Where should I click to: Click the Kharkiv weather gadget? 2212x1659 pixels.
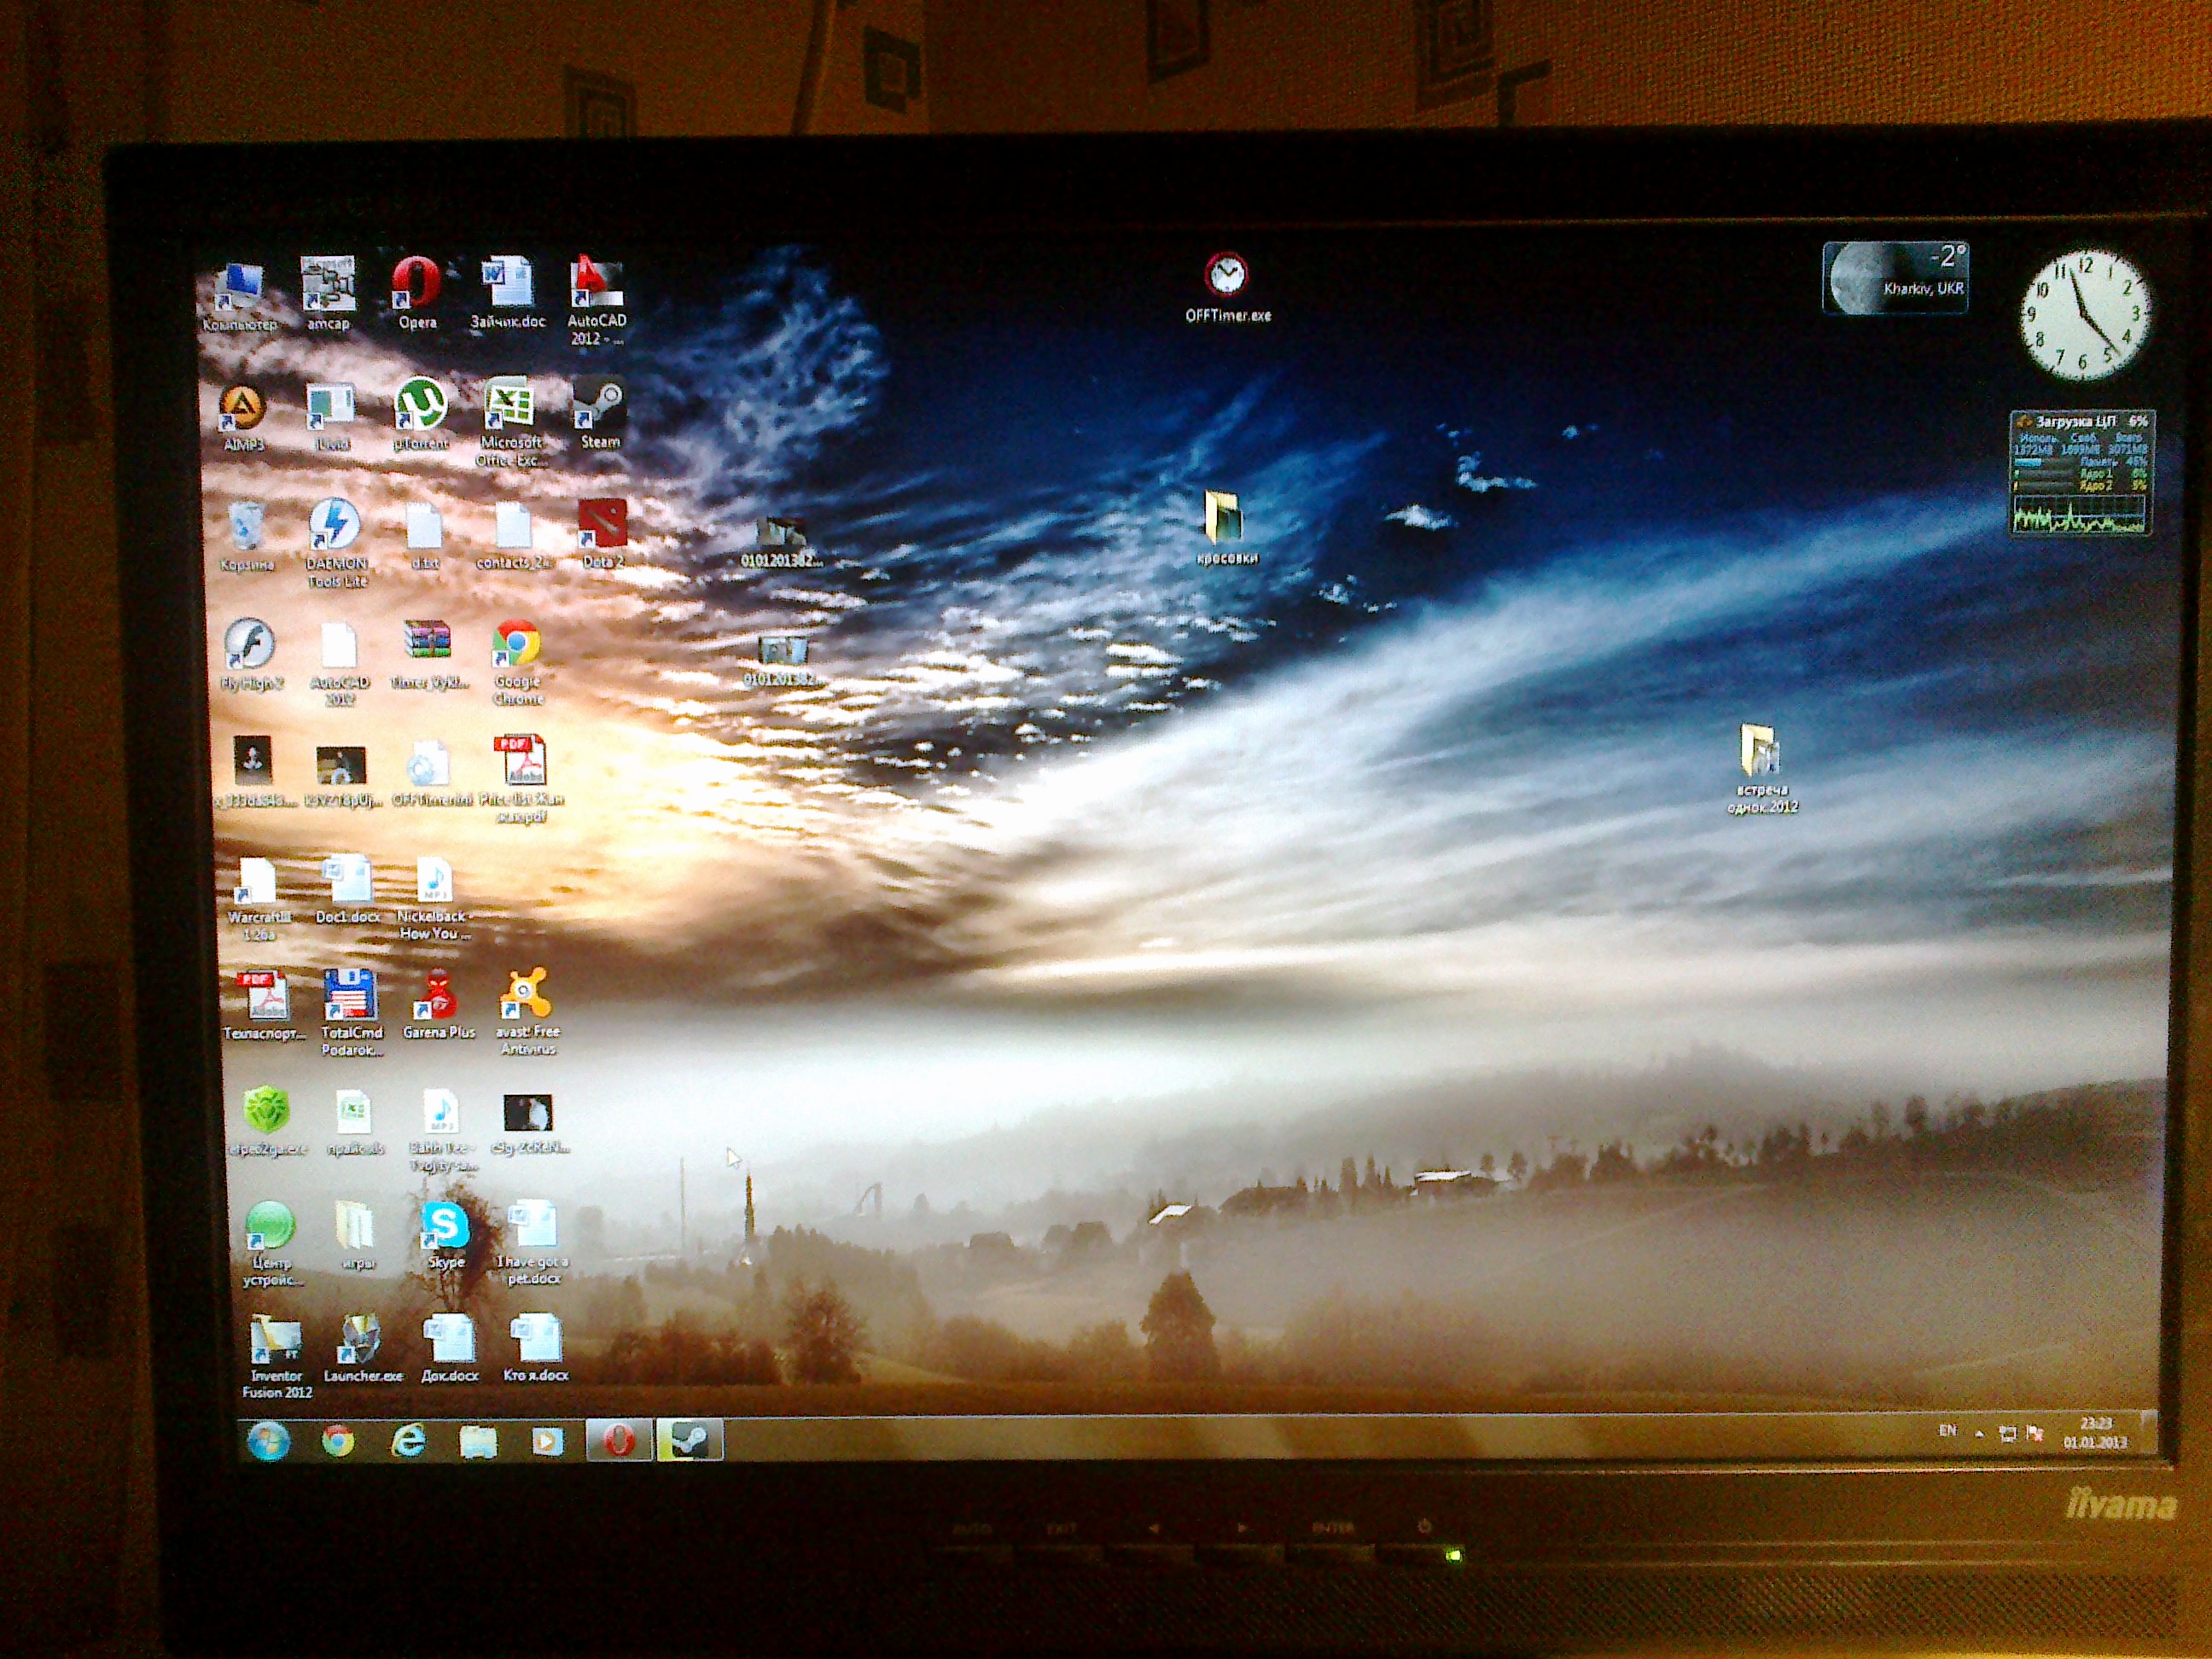point(1895,278)
